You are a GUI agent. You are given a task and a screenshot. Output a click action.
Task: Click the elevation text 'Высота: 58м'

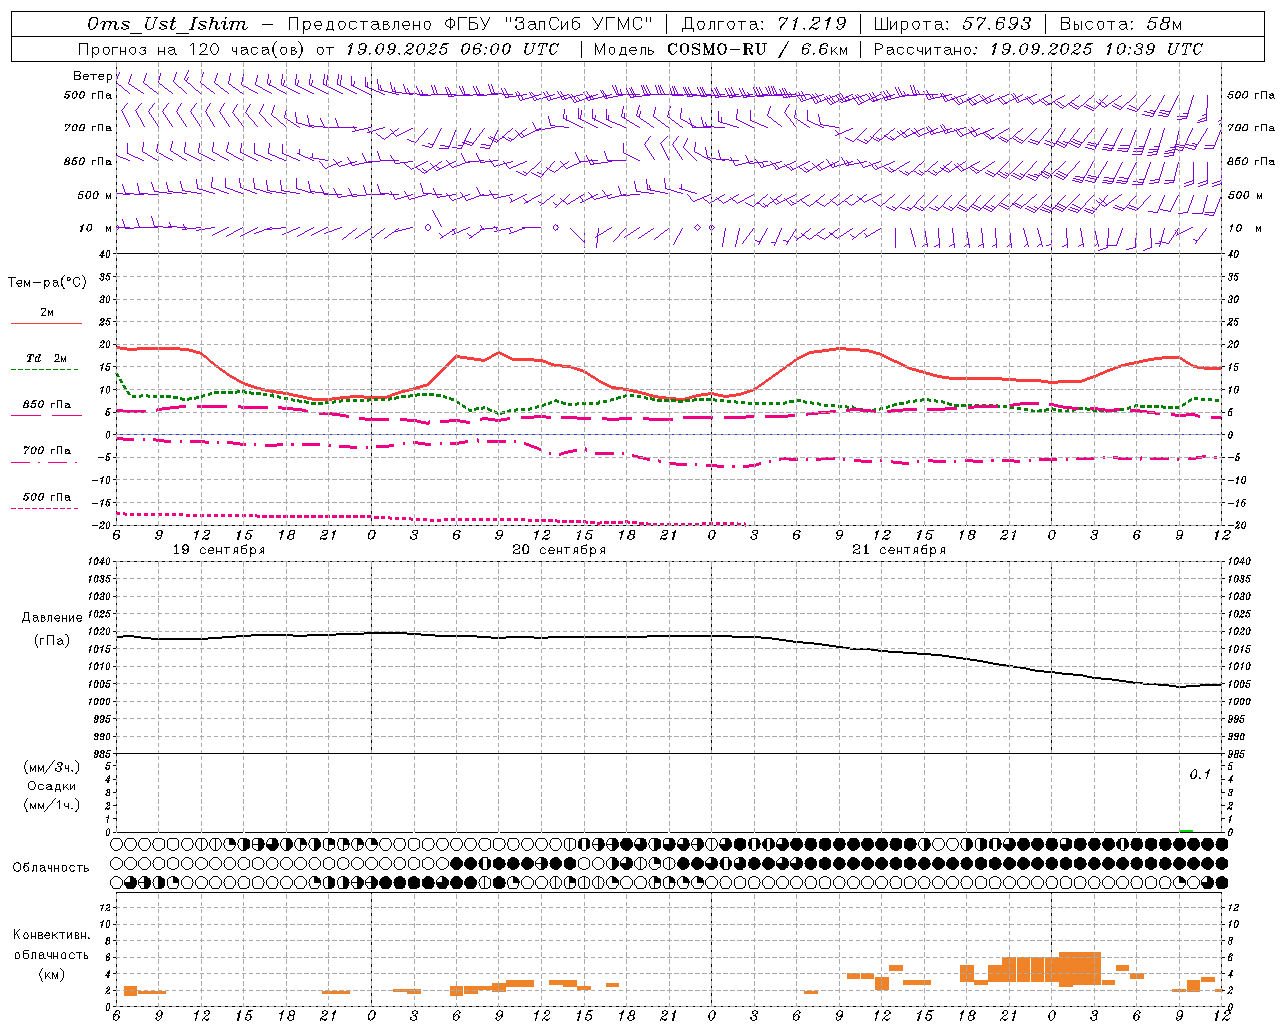[1121, 24]
